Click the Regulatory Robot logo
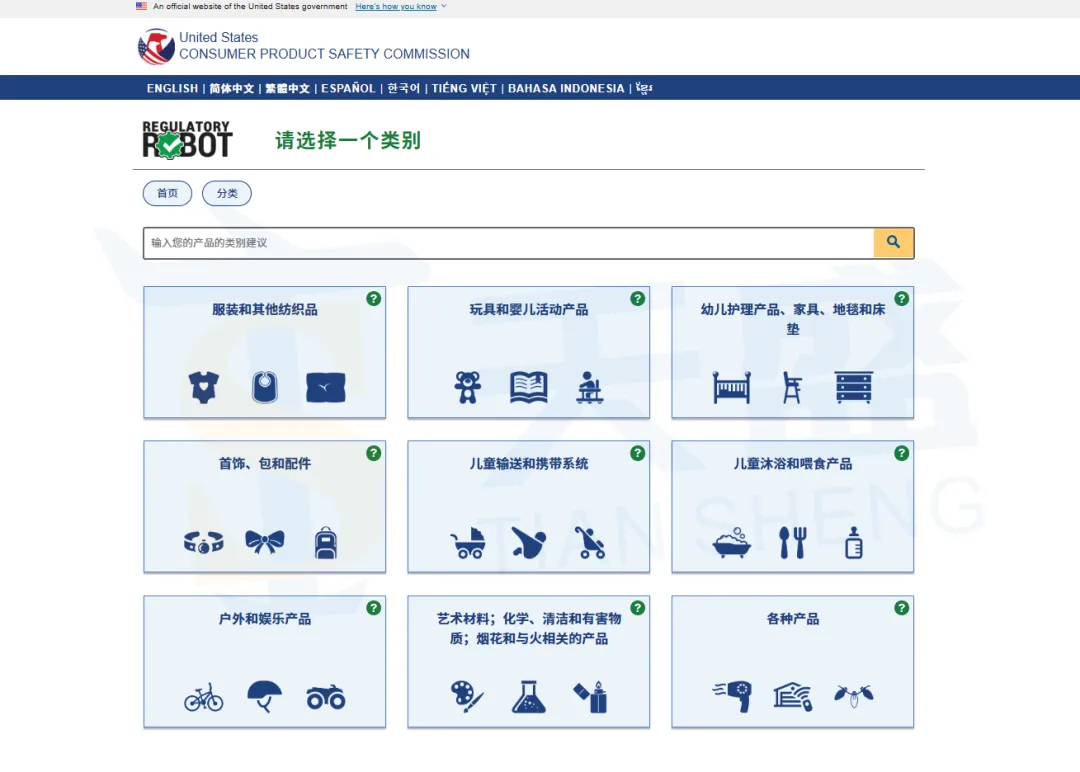Image resolution: width=1080 pixels, height=772 pixels. tap(187, 140)
